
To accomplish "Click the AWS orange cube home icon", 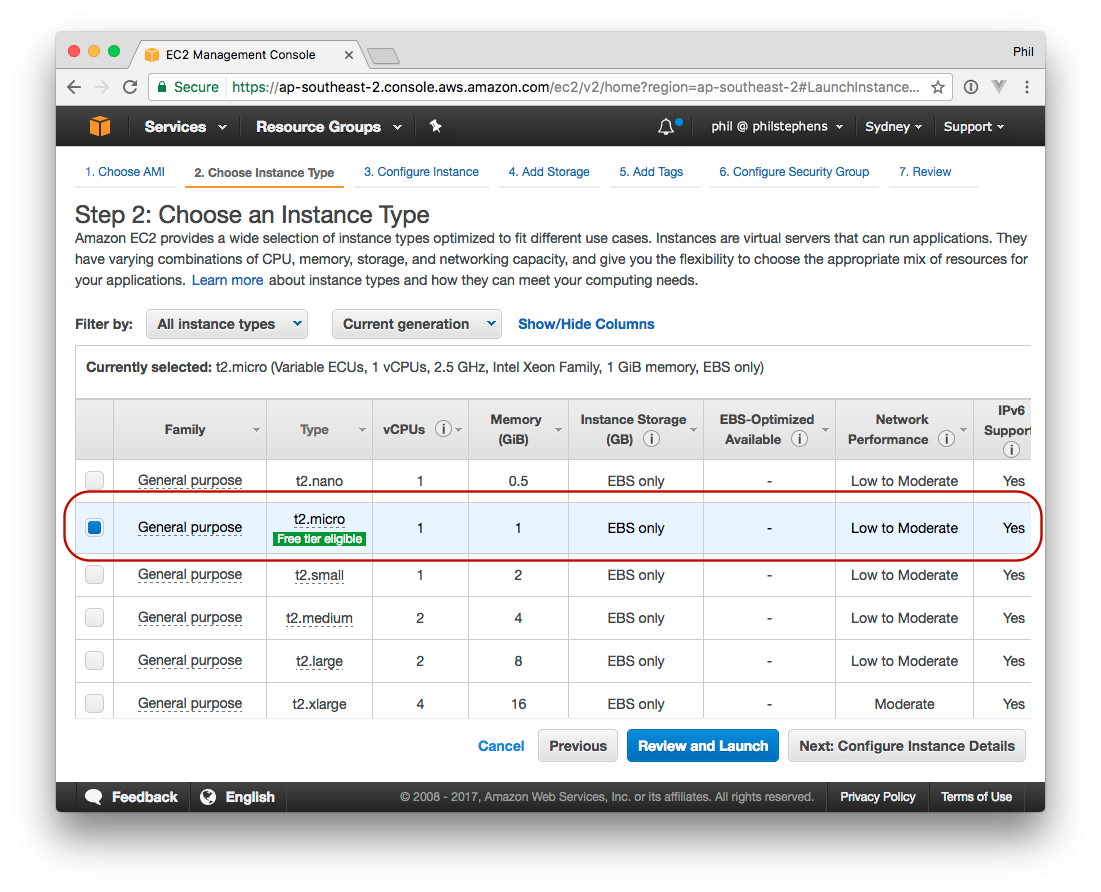I will point(99,127).
